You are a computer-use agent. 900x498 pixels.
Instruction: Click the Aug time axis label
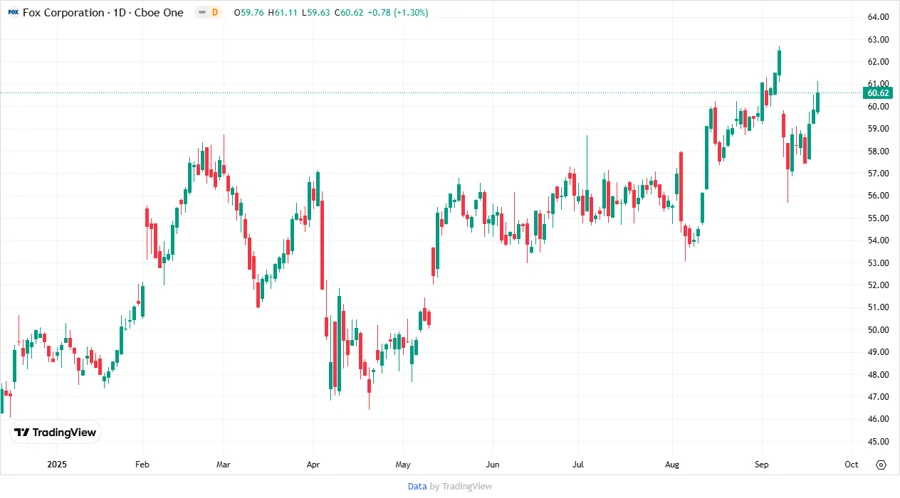coord(672,464)
